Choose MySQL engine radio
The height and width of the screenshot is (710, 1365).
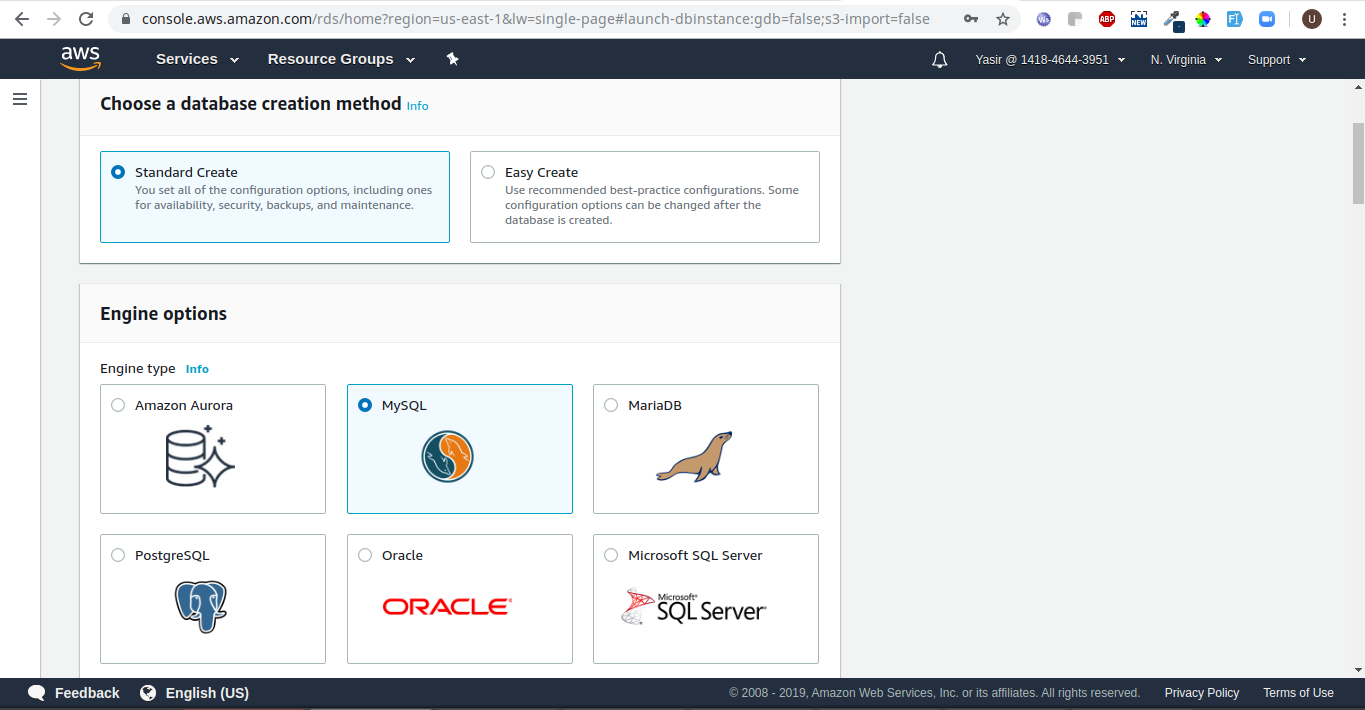(365, 405)
